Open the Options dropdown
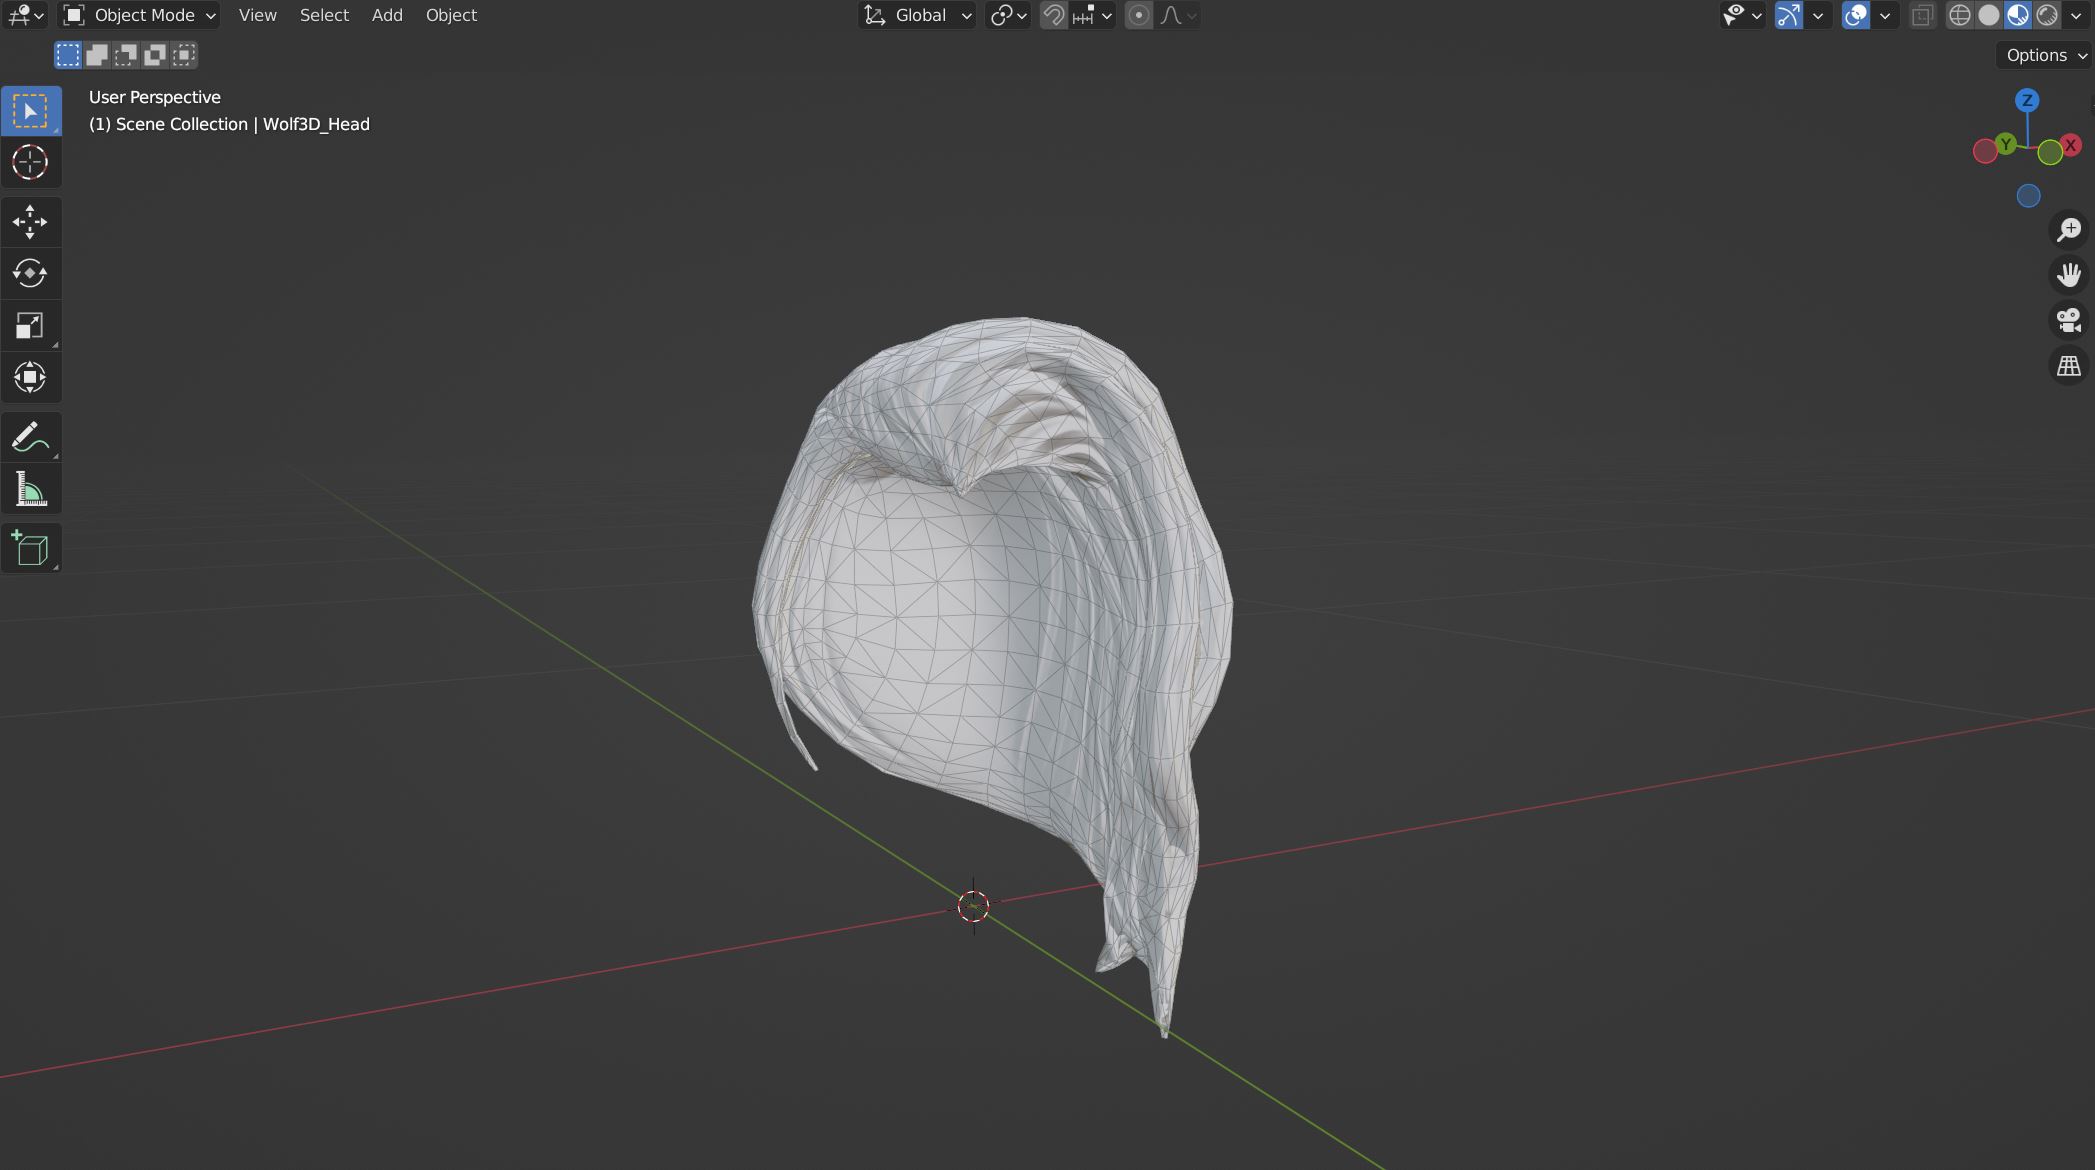This screenshot has width=2095, height=1170. [x=2046, y=55]
